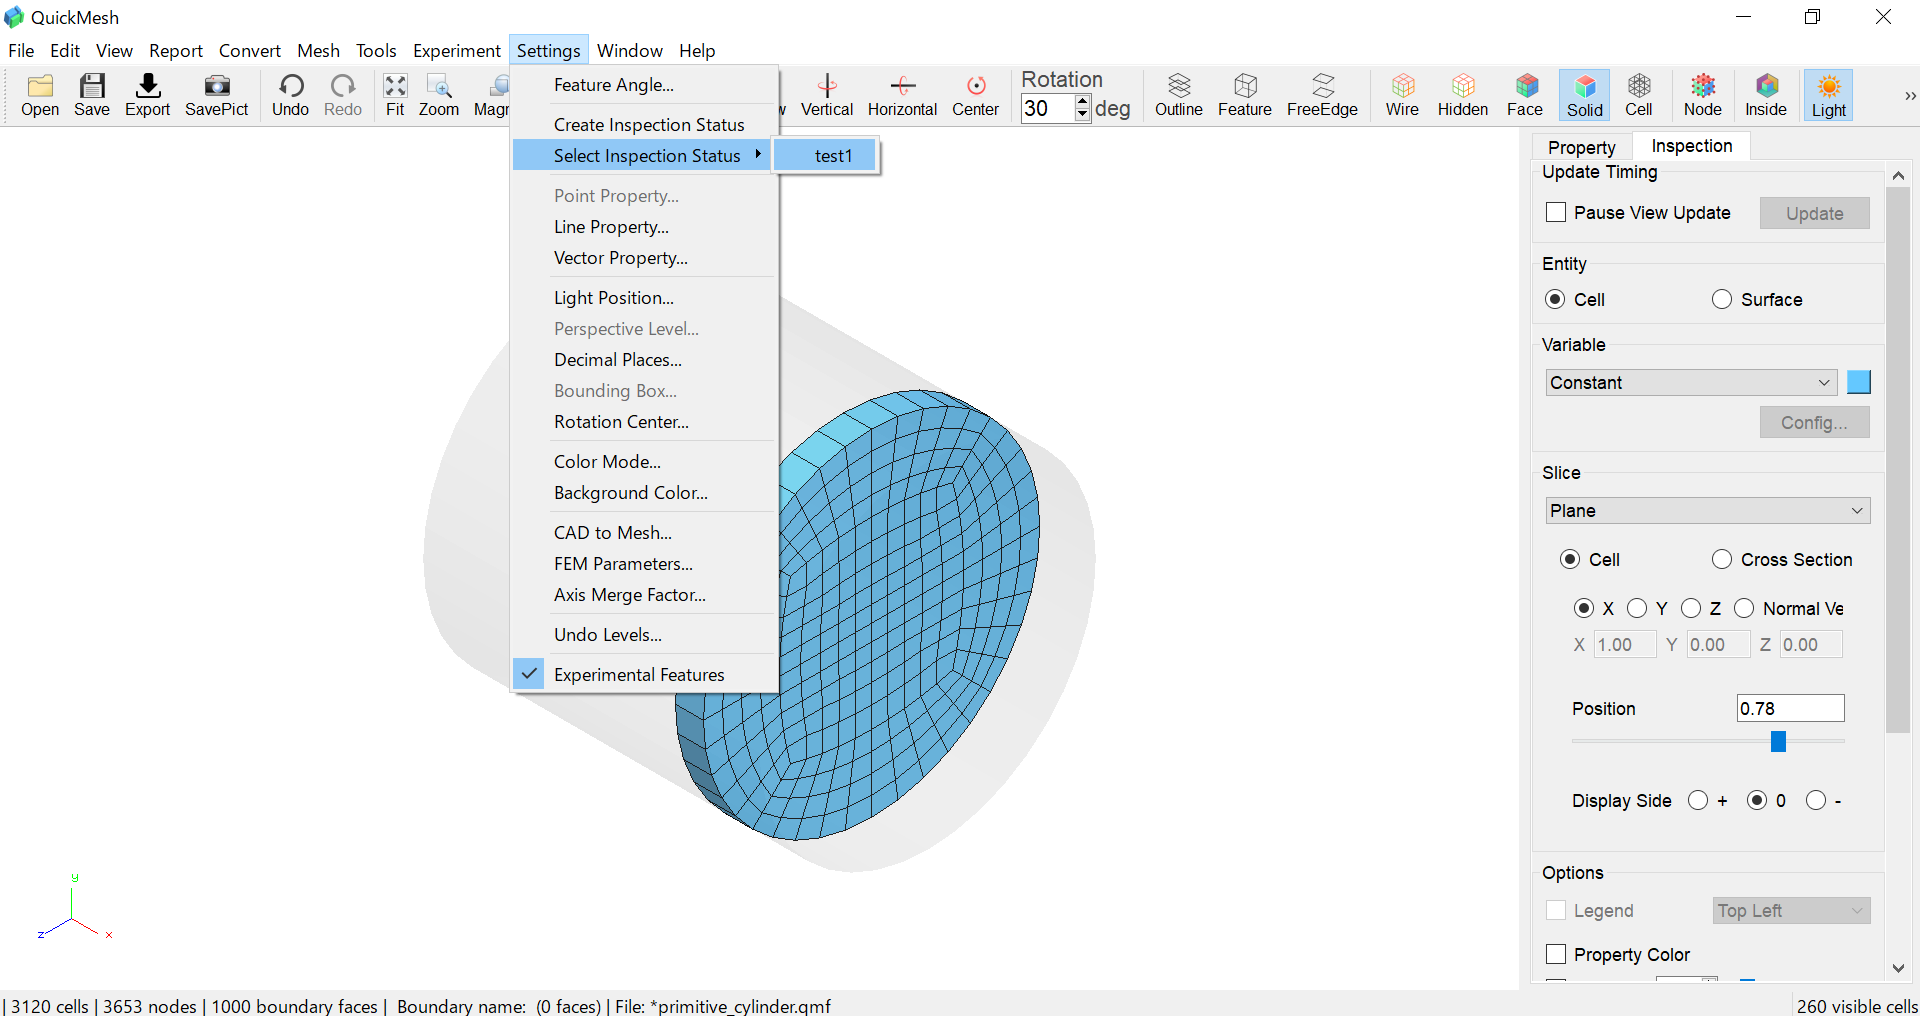
Task: Select the Normal Vector radio button
Action: tap(1744, 608)
